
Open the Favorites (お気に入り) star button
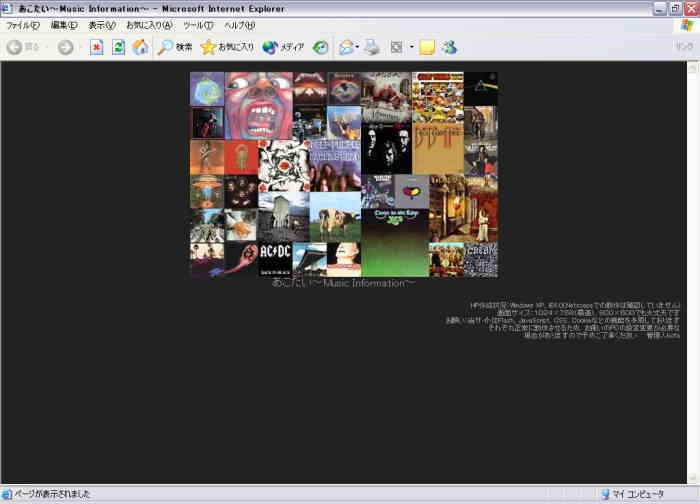[x=227, y=47]
